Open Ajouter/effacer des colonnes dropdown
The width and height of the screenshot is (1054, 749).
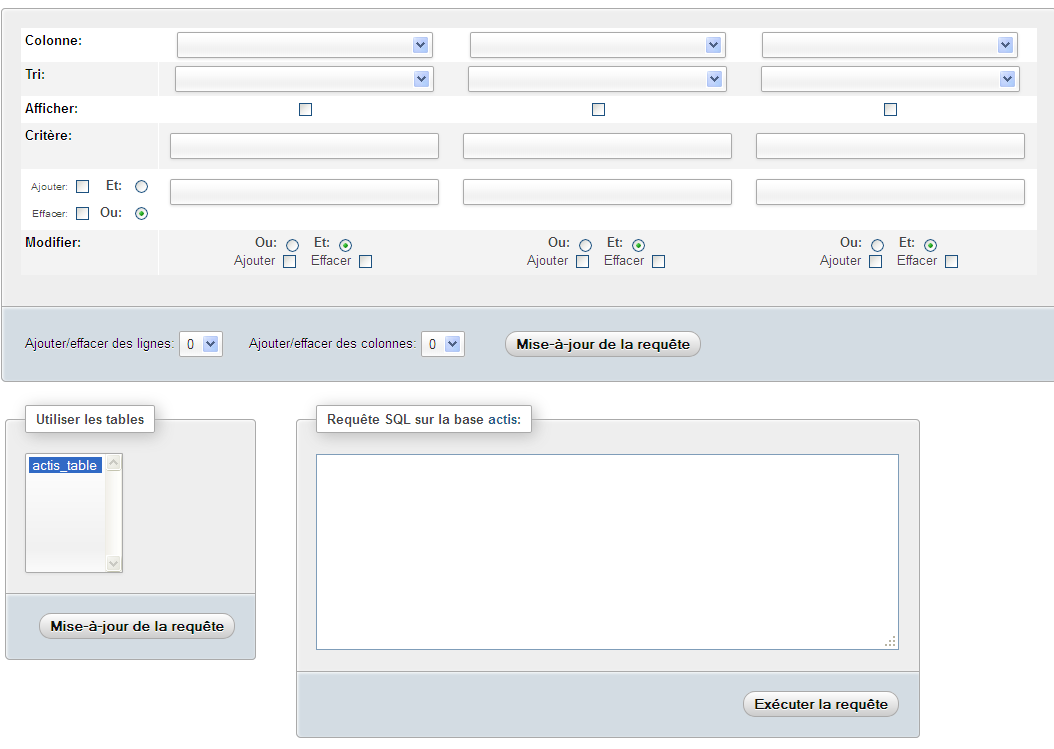(443, 344)
